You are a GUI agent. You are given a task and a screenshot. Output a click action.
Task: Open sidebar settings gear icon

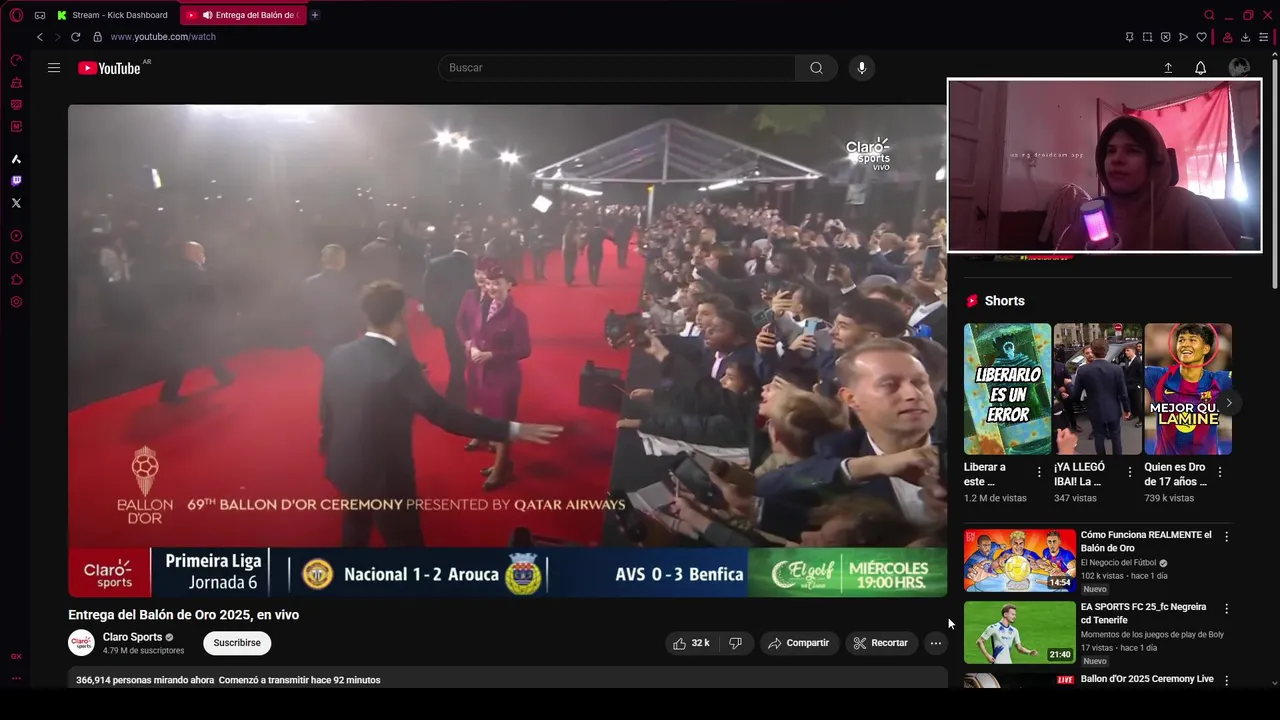[x=16, y=302]
